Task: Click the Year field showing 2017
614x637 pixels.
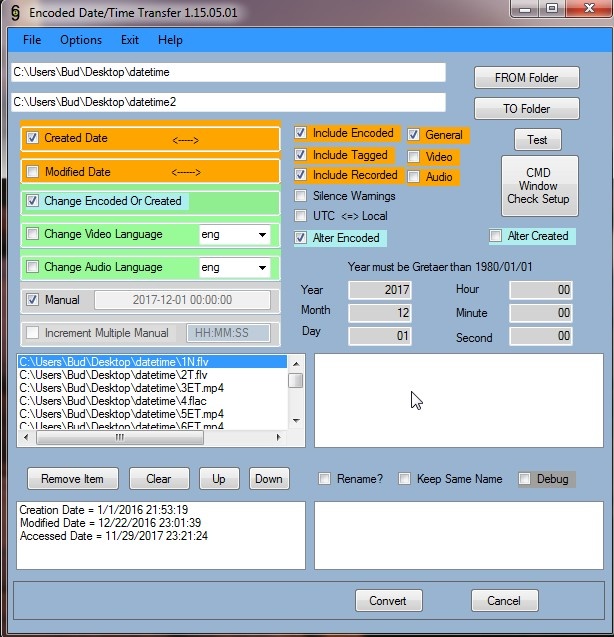Action: [x=380, y=290]
